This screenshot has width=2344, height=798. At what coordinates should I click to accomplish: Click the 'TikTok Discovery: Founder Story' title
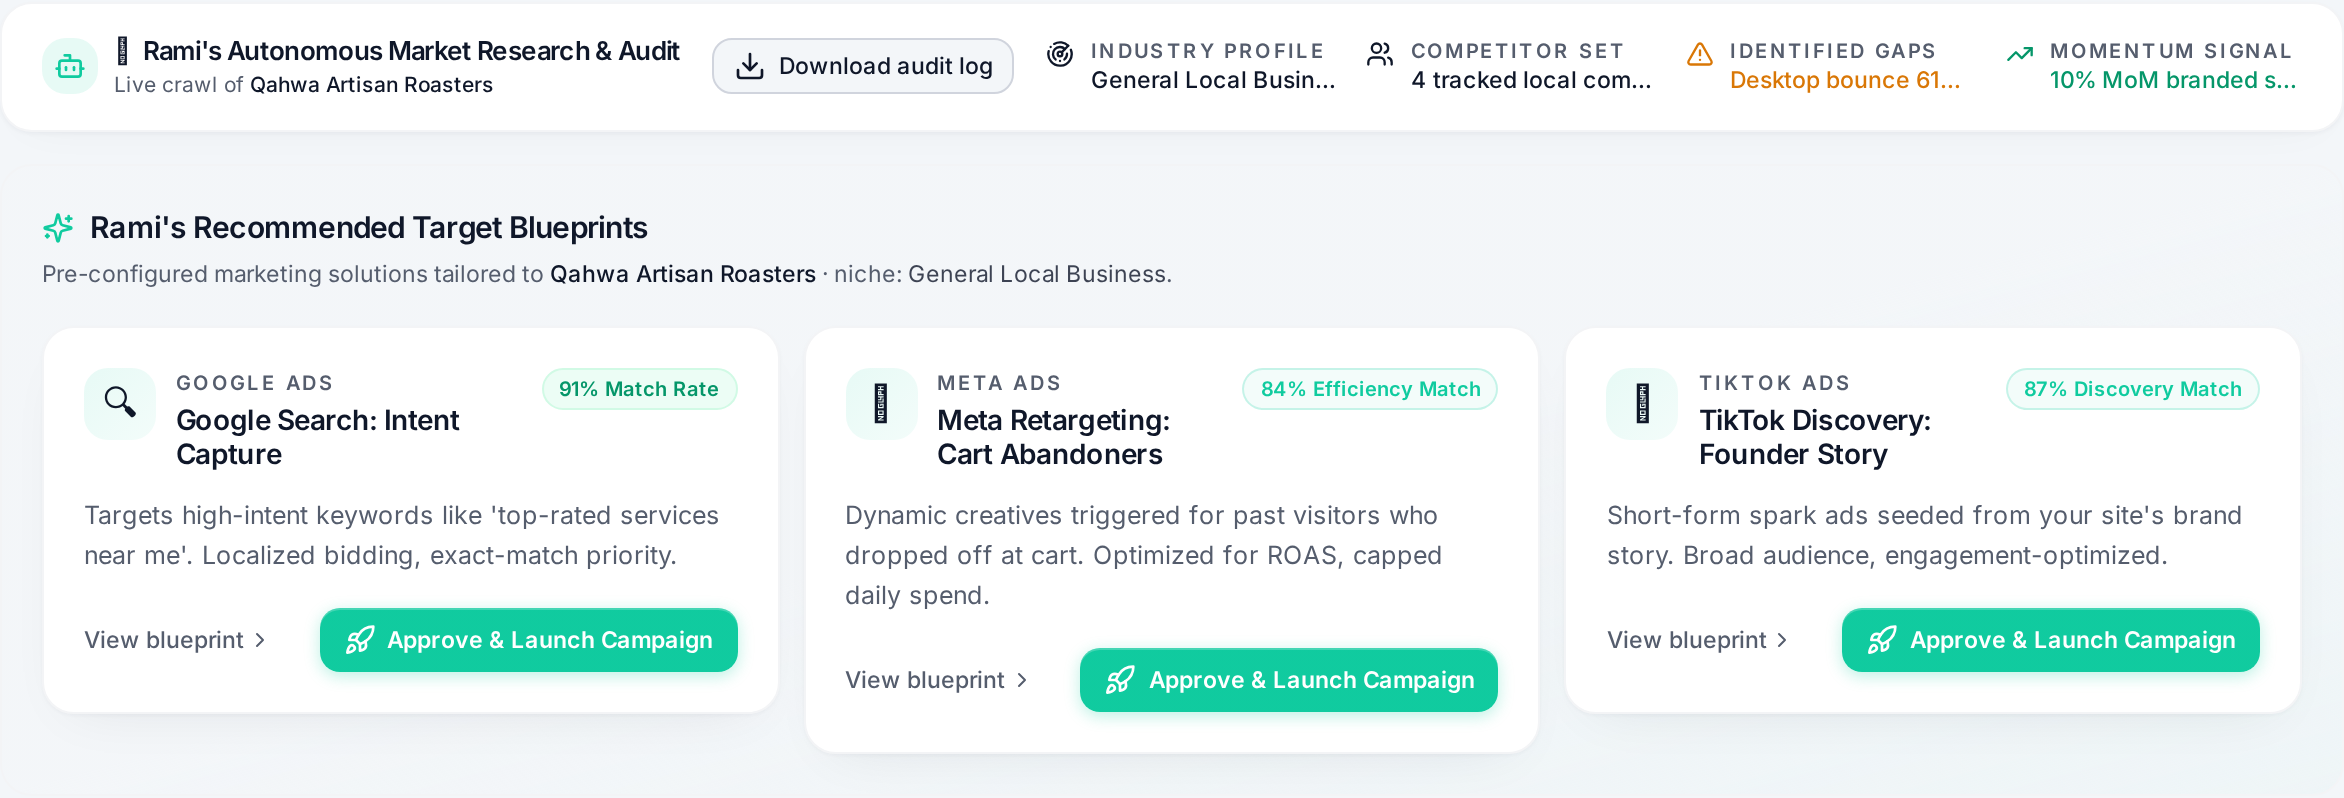(1815, 437)
